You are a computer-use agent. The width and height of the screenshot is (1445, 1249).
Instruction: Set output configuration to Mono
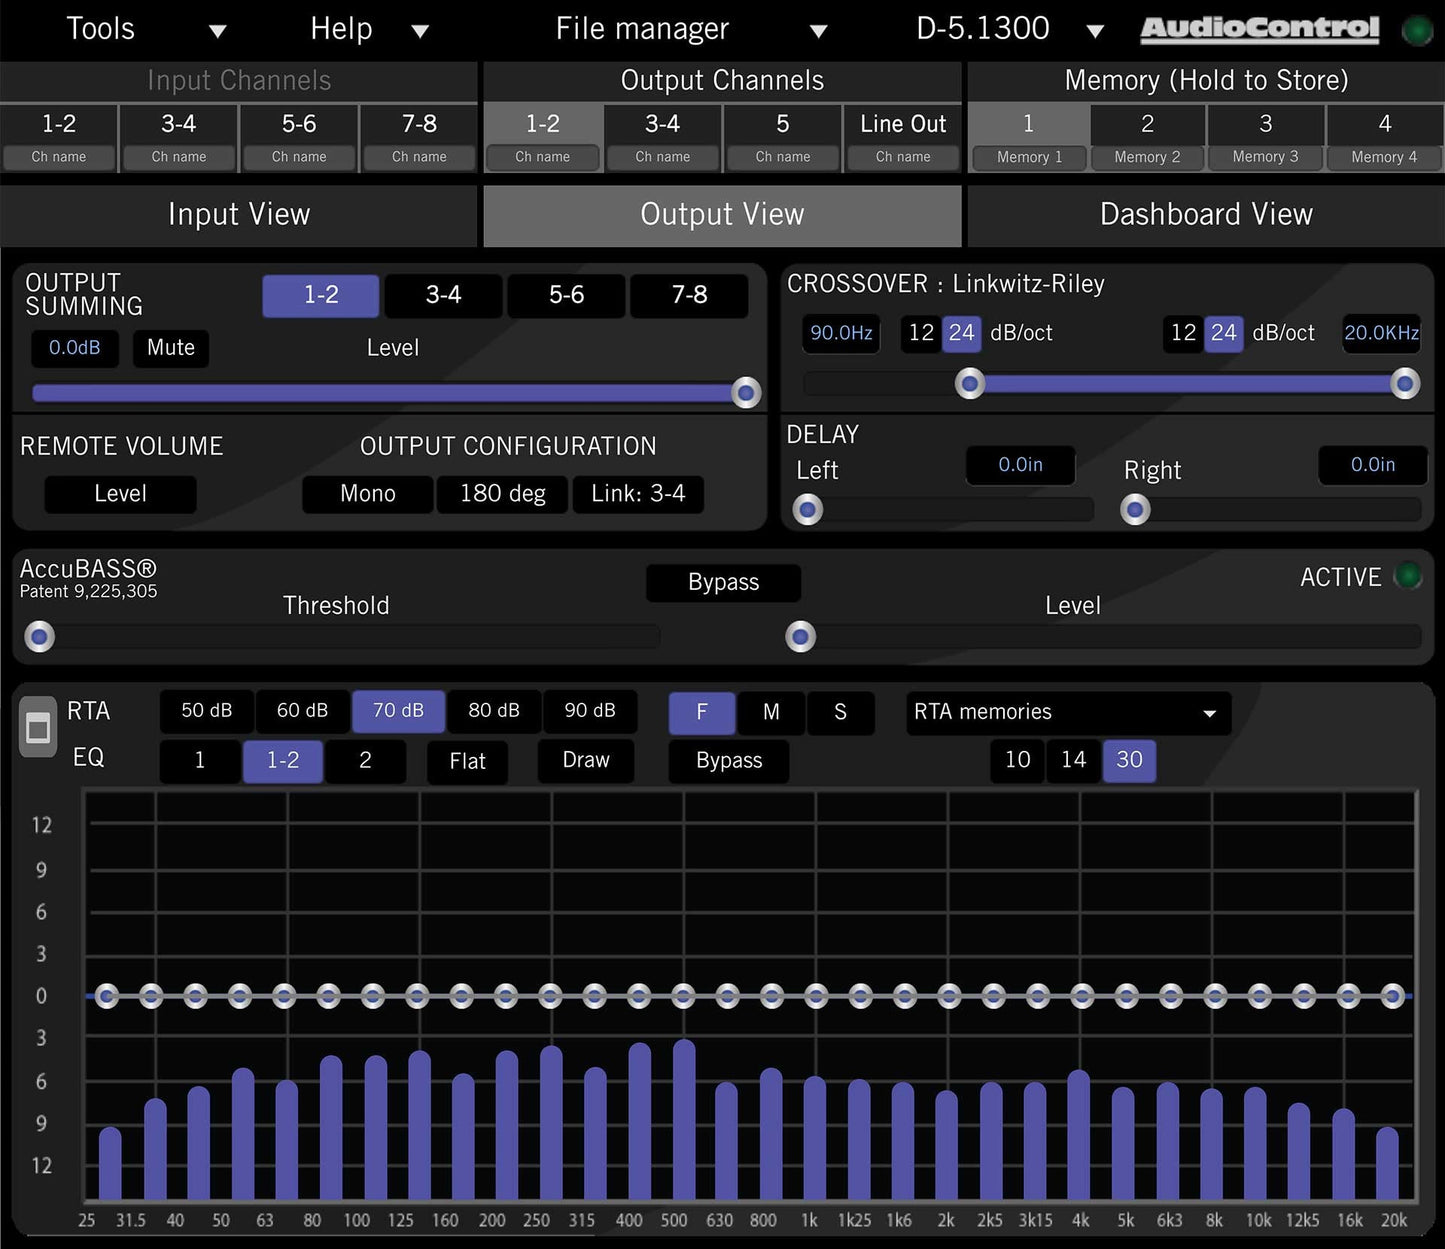pos(366,493)
